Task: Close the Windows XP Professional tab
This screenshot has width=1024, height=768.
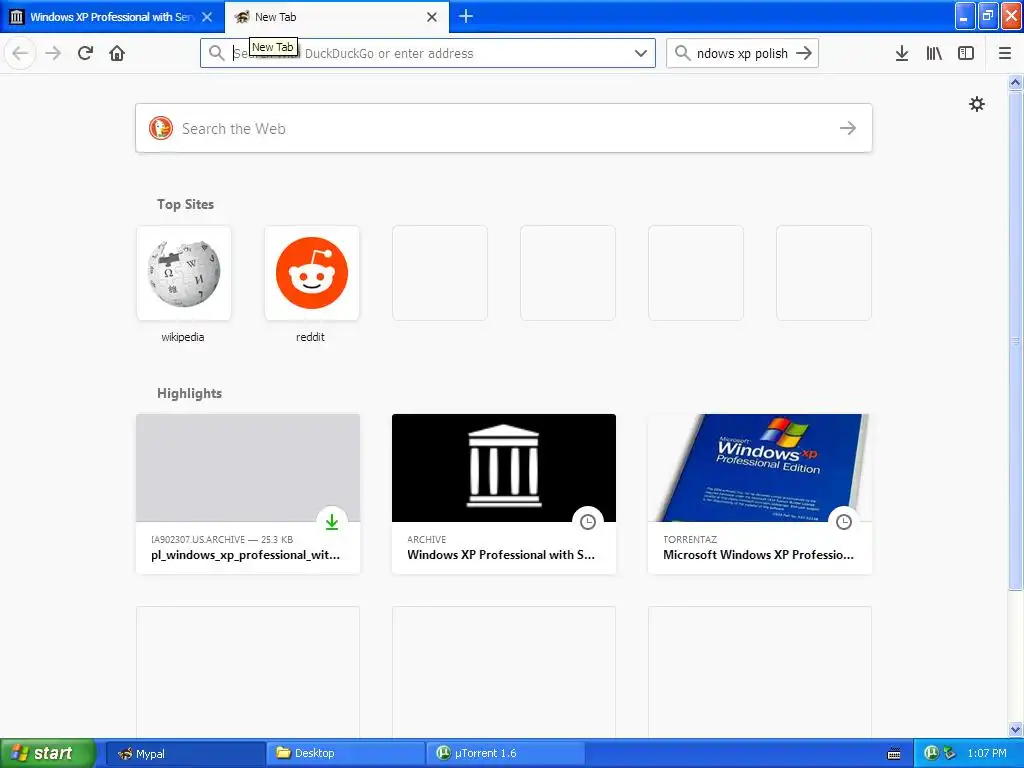Action: (x=207, y=17)
